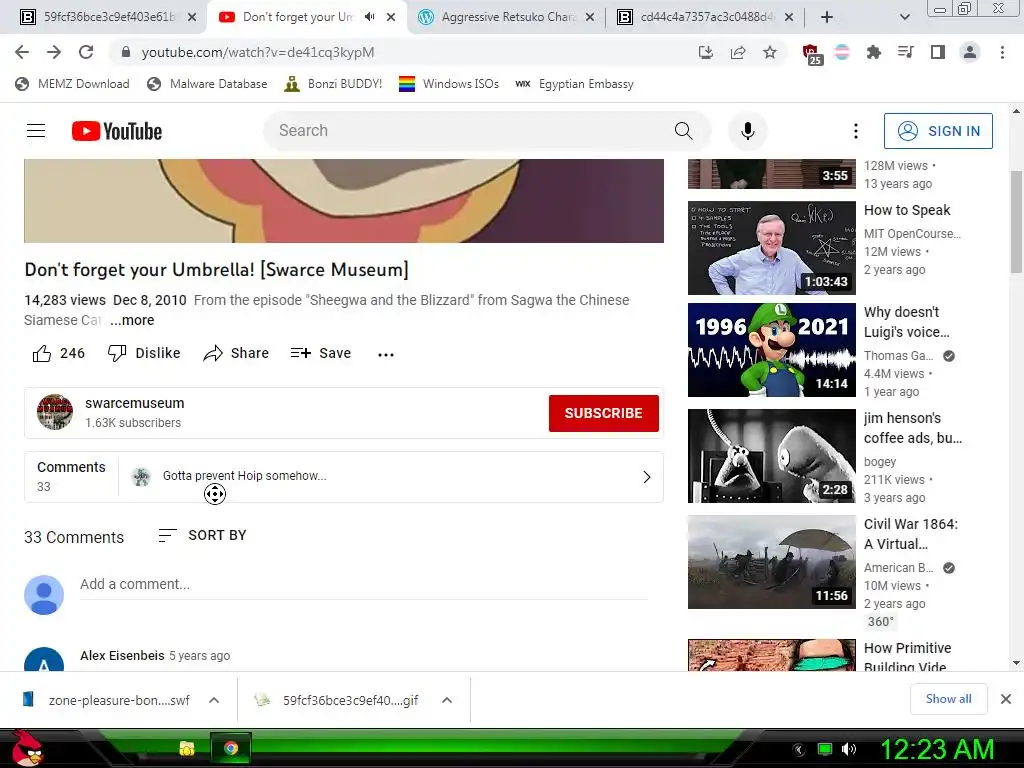Expand the comments teaser chevron
1024x768 pixels.
(x=647, y=477)
